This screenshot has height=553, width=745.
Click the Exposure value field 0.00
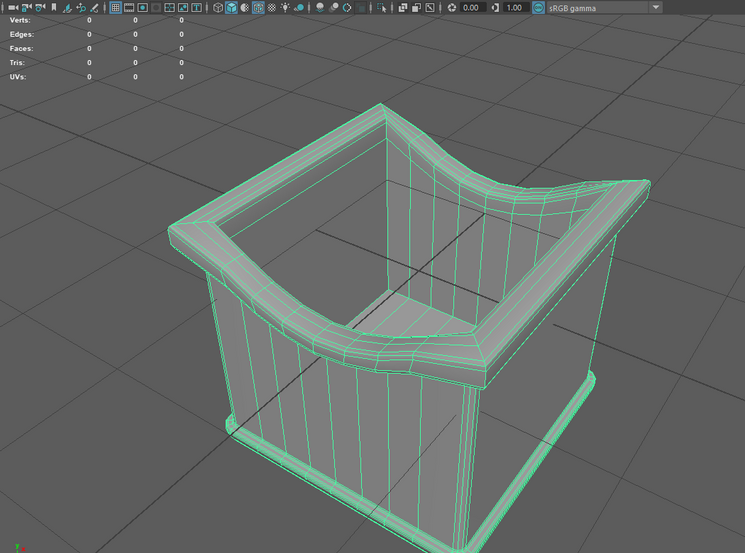pos(473,8)
